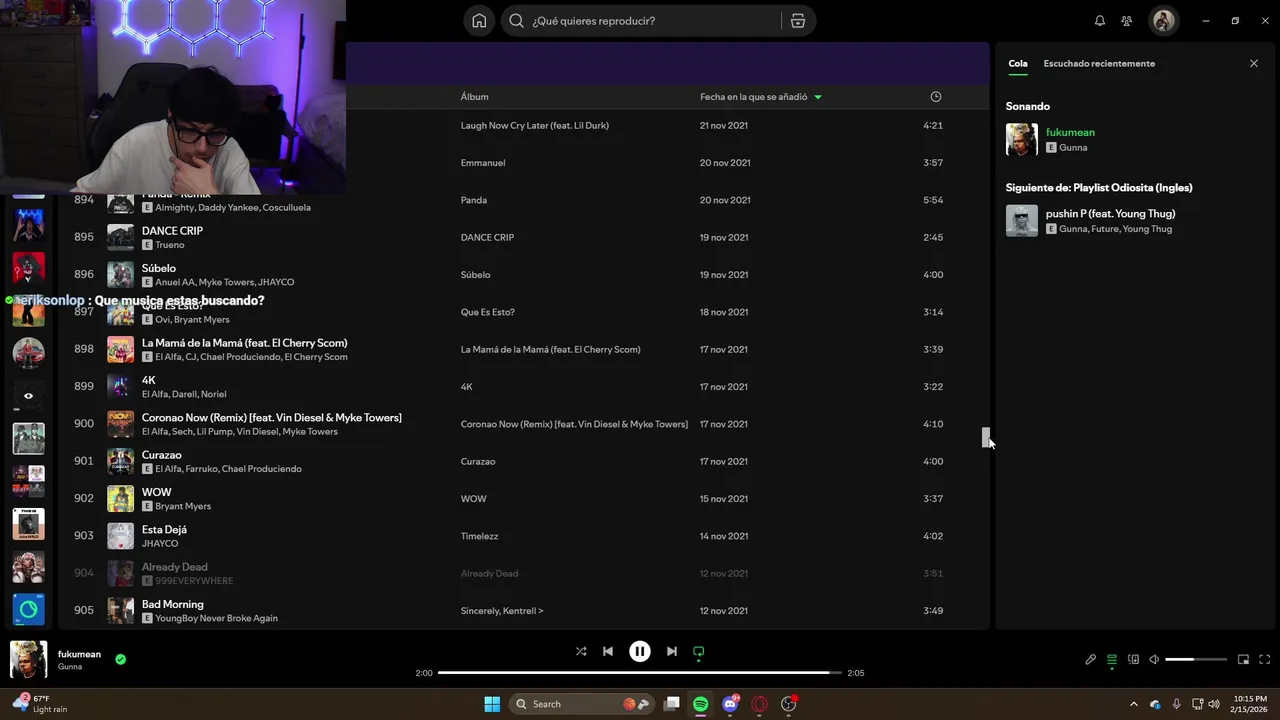Open the Timelezz album link
Screen dimensions: 1280x720
point(479,536)
